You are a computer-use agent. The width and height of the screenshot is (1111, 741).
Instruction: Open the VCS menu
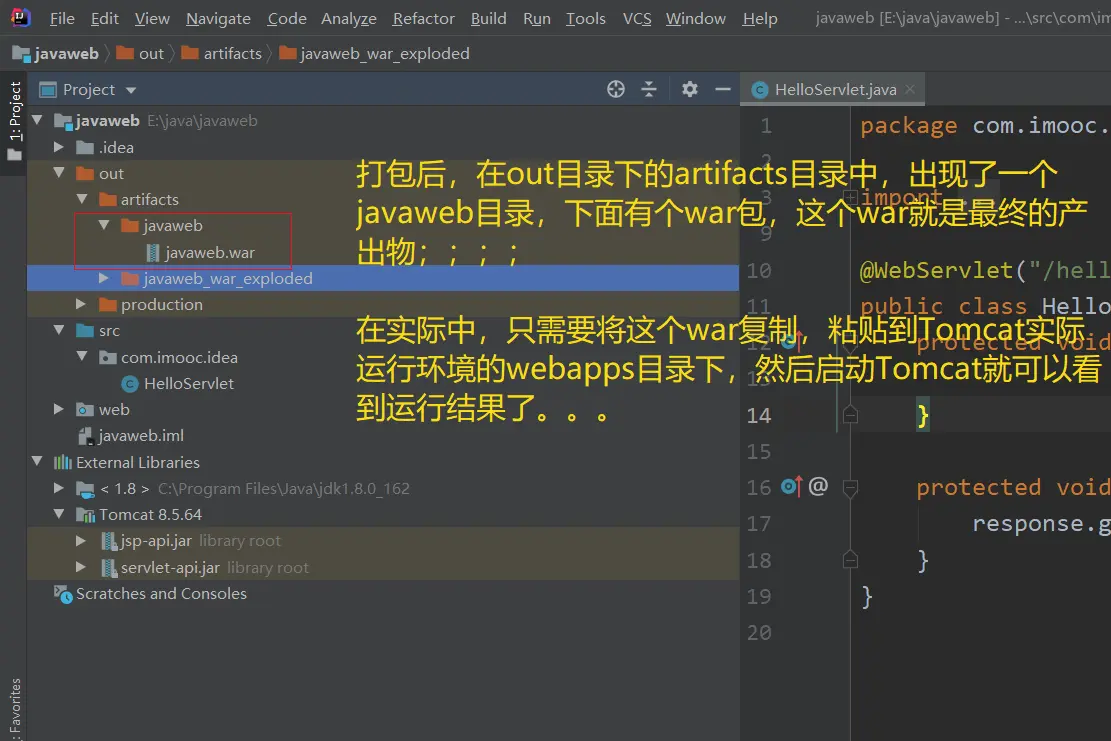[x=637, y=18]
